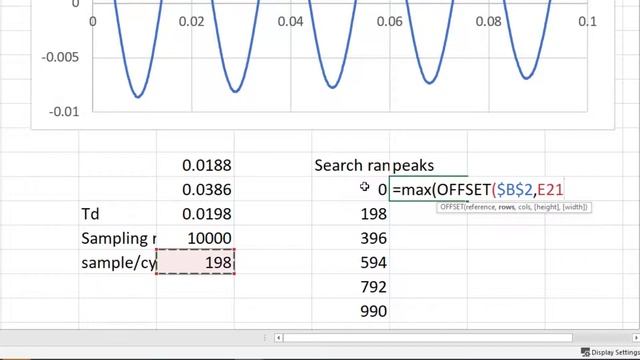The height and width of the screenshot is (360, 640).
Task: Click x-axis label 0.02 in chart
Action: click(x=191, y=22)
